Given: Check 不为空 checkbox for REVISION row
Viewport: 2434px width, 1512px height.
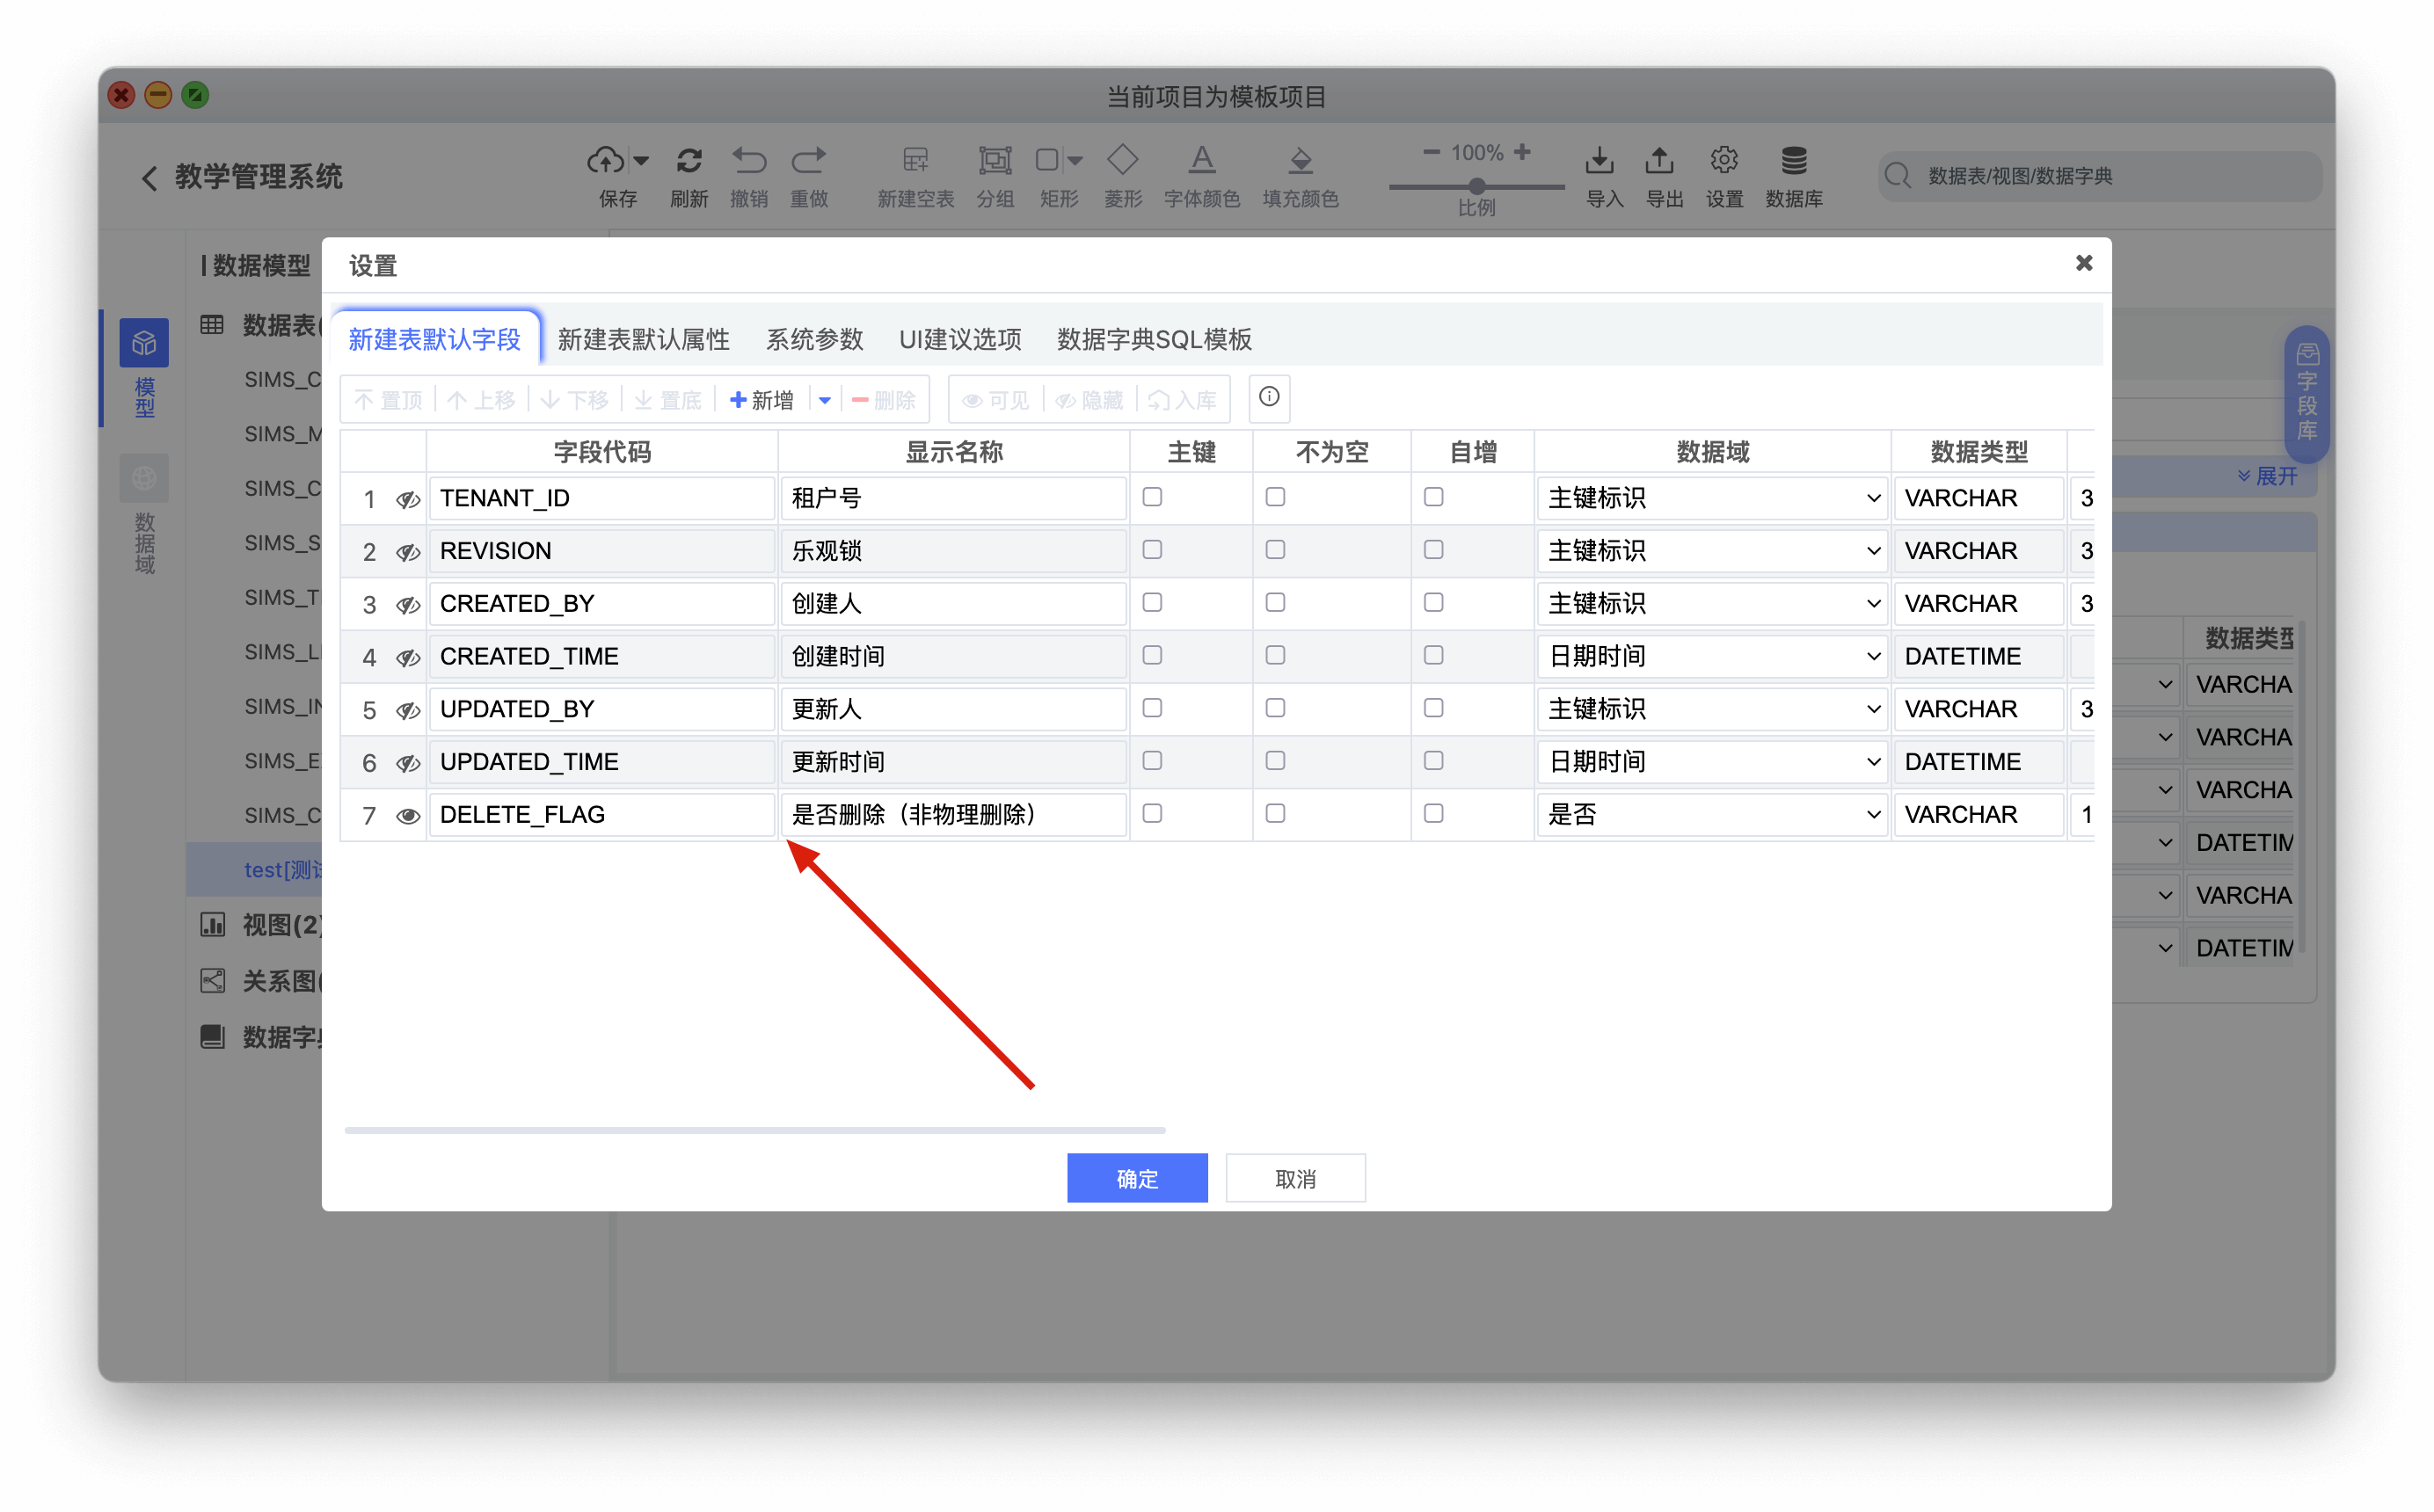Looking at the screenshot, I should 1275,550.
